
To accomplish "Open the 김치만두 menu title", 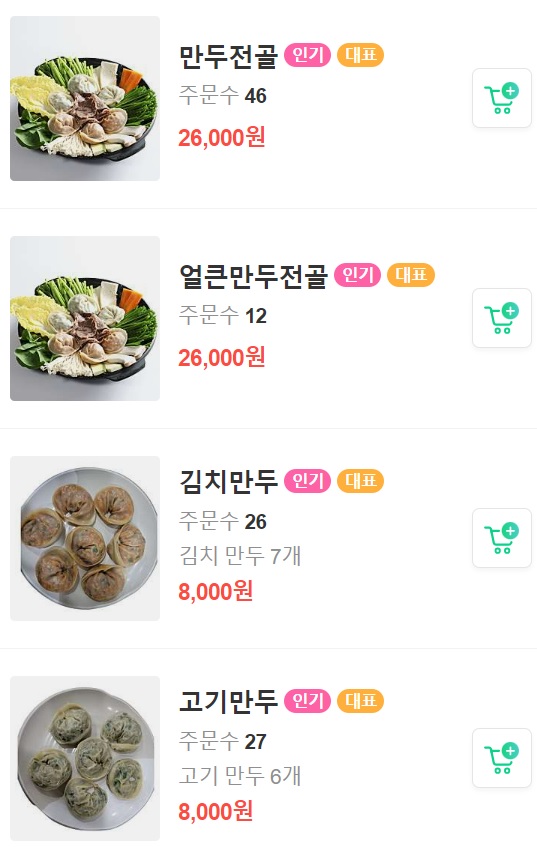I will click(228, 482).
